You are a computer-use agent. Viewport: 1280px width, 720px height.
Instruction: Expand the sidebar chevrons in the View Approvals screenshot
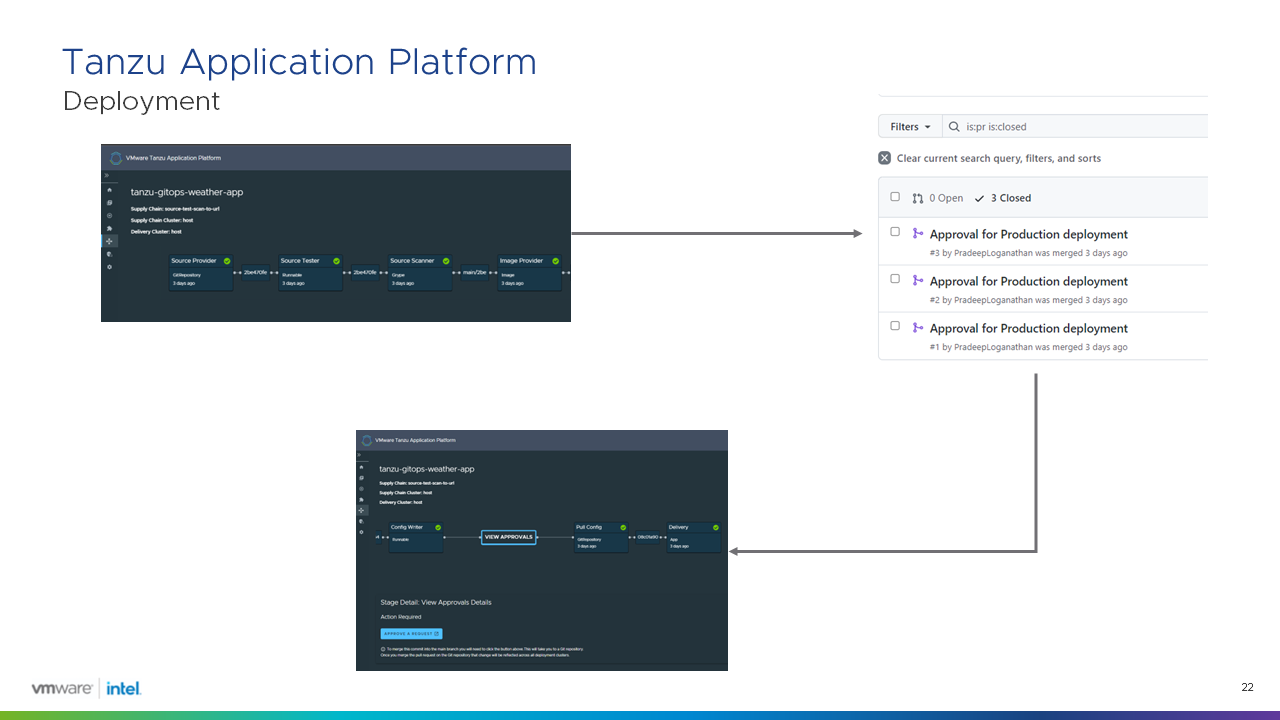[x=359, y=455]
